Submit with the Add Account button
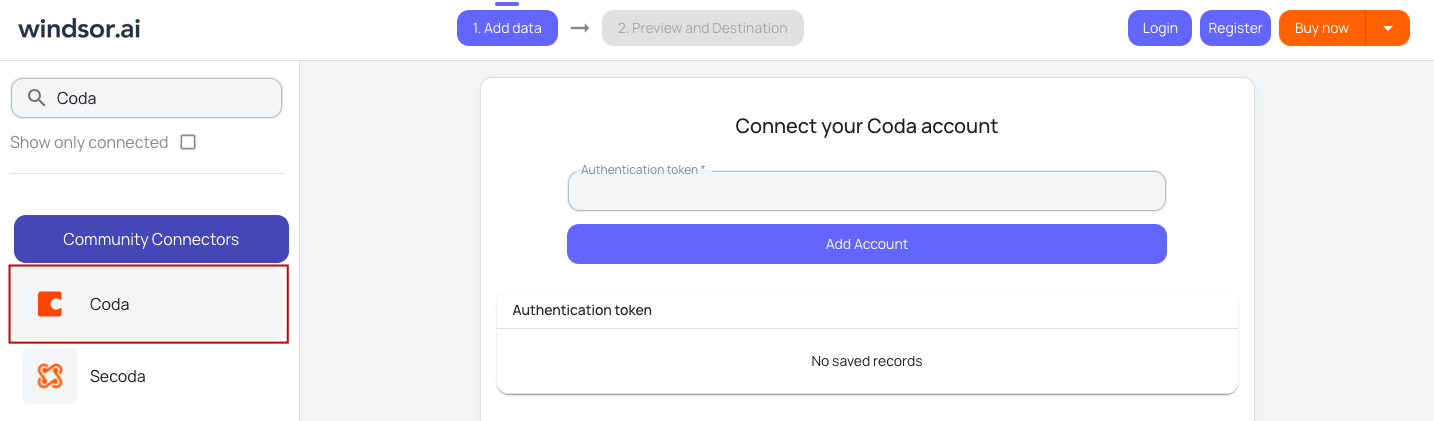The image size is (1434, 421). [x=866, y=244]
